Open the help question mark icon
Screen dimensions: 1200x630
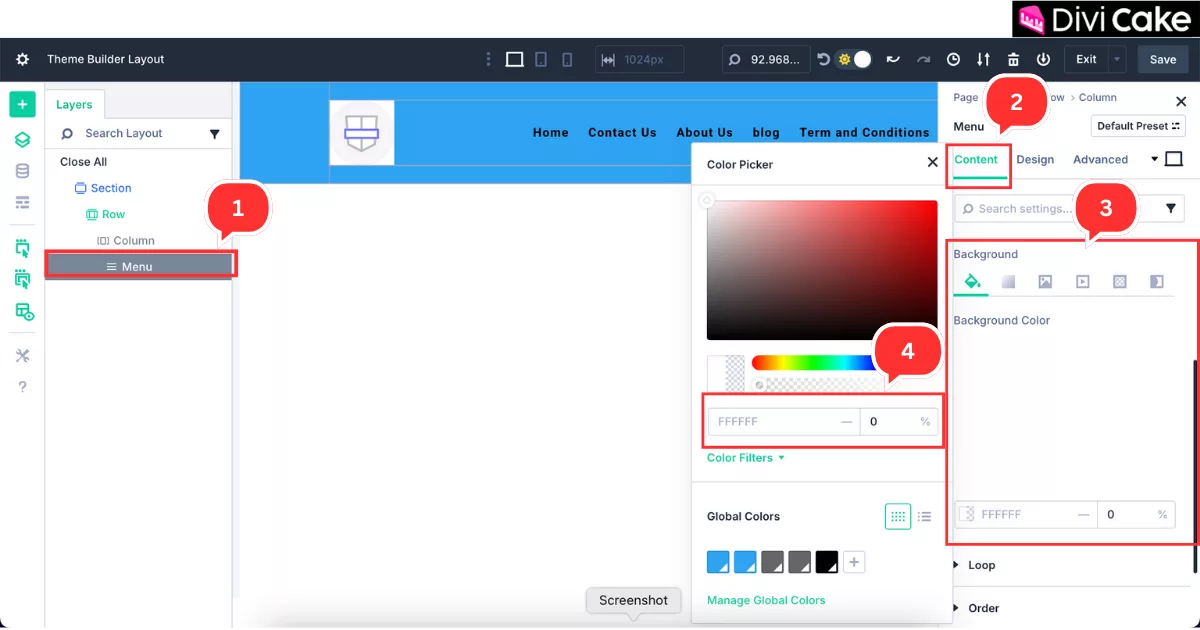[x=23, y=387]
